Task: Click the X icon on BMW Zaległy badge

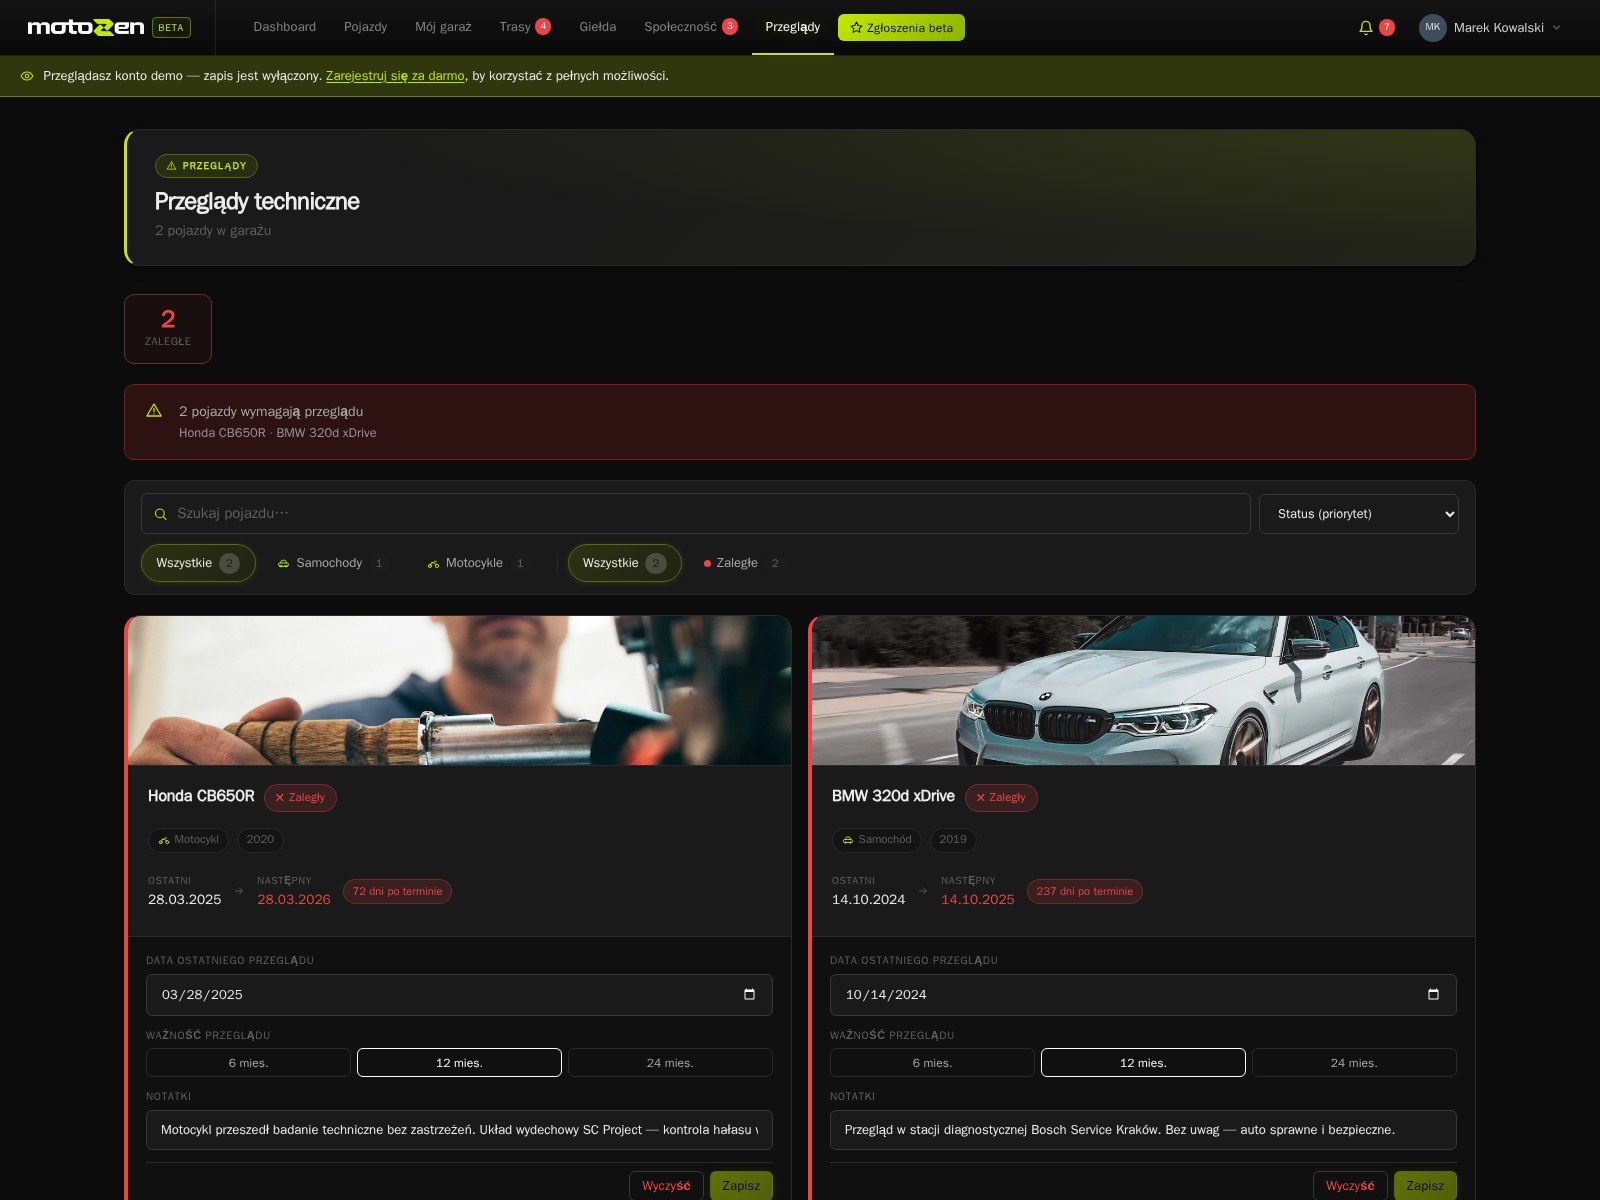Action: (x=980, y=798)
